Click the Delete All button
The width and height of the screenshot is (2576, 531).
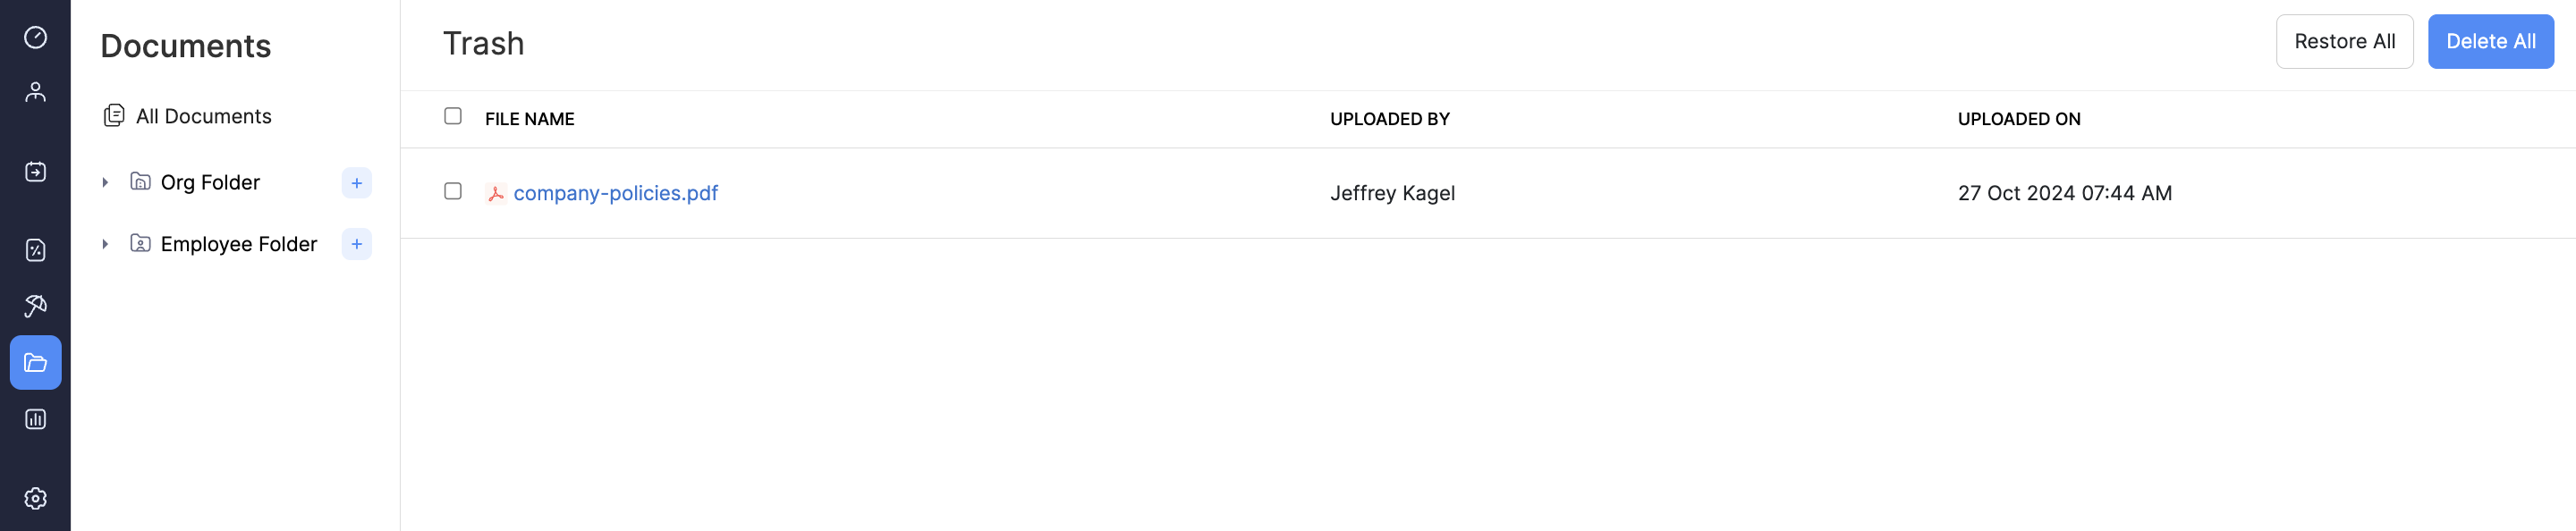2490,42
